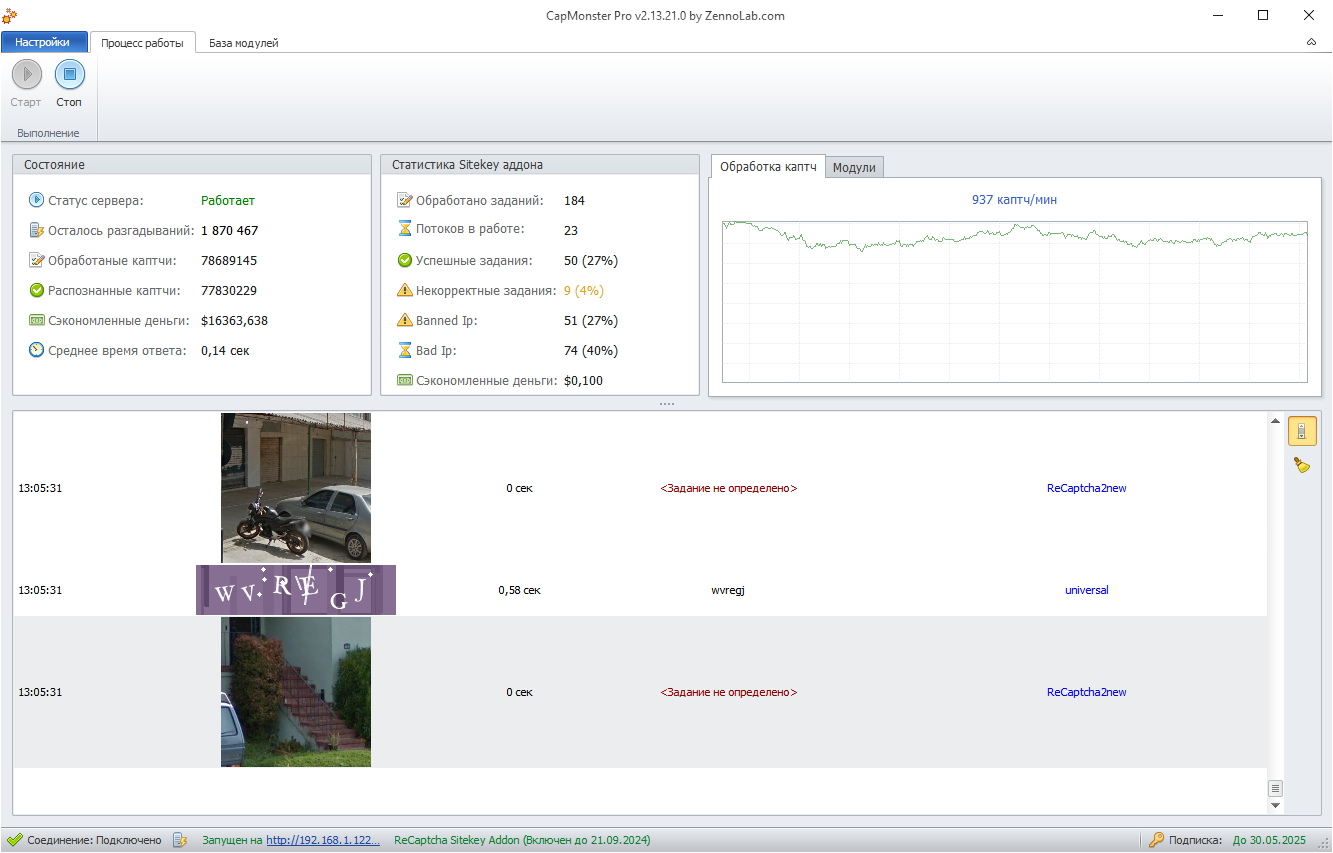Click the WVREGJ text captcha image
This screenshot has width=1333, height=853.
[296, 590]
